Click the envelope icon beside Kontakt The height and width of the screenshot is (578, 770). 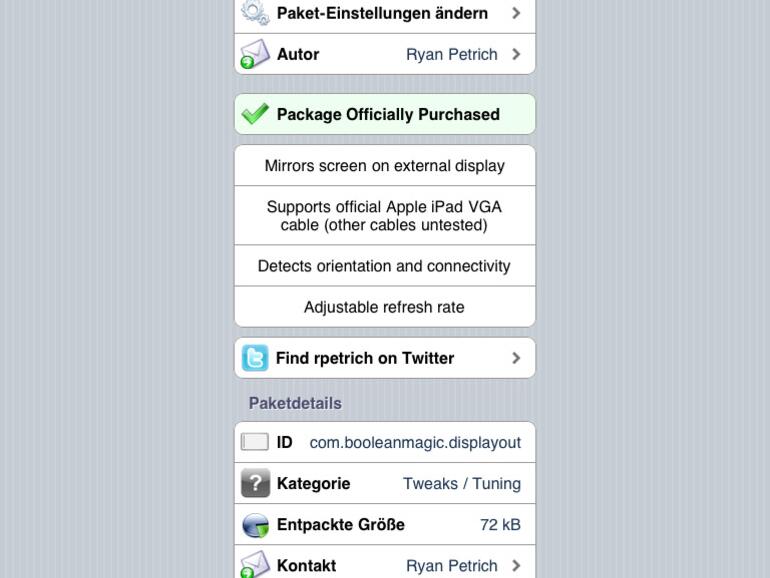255,565
